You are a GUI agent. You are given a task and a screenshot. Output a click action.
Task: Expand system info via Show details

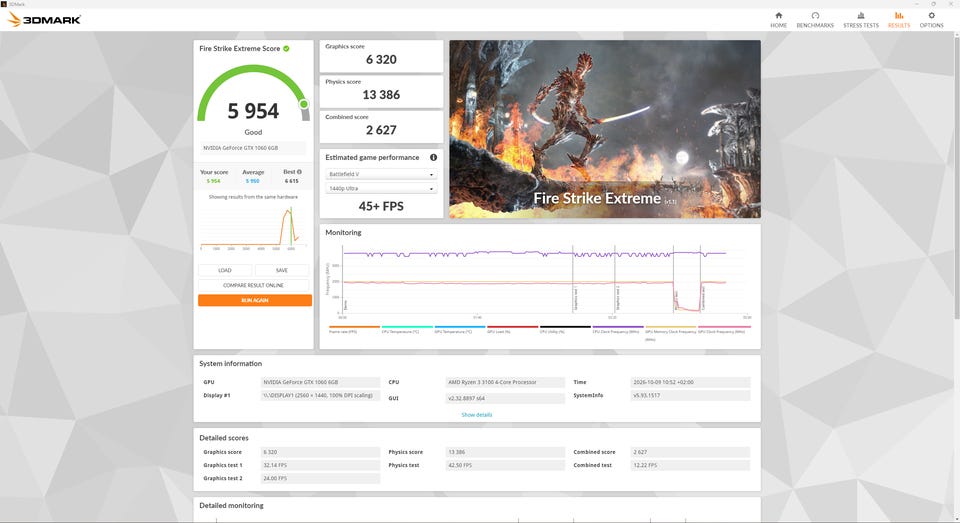[476, 415]
